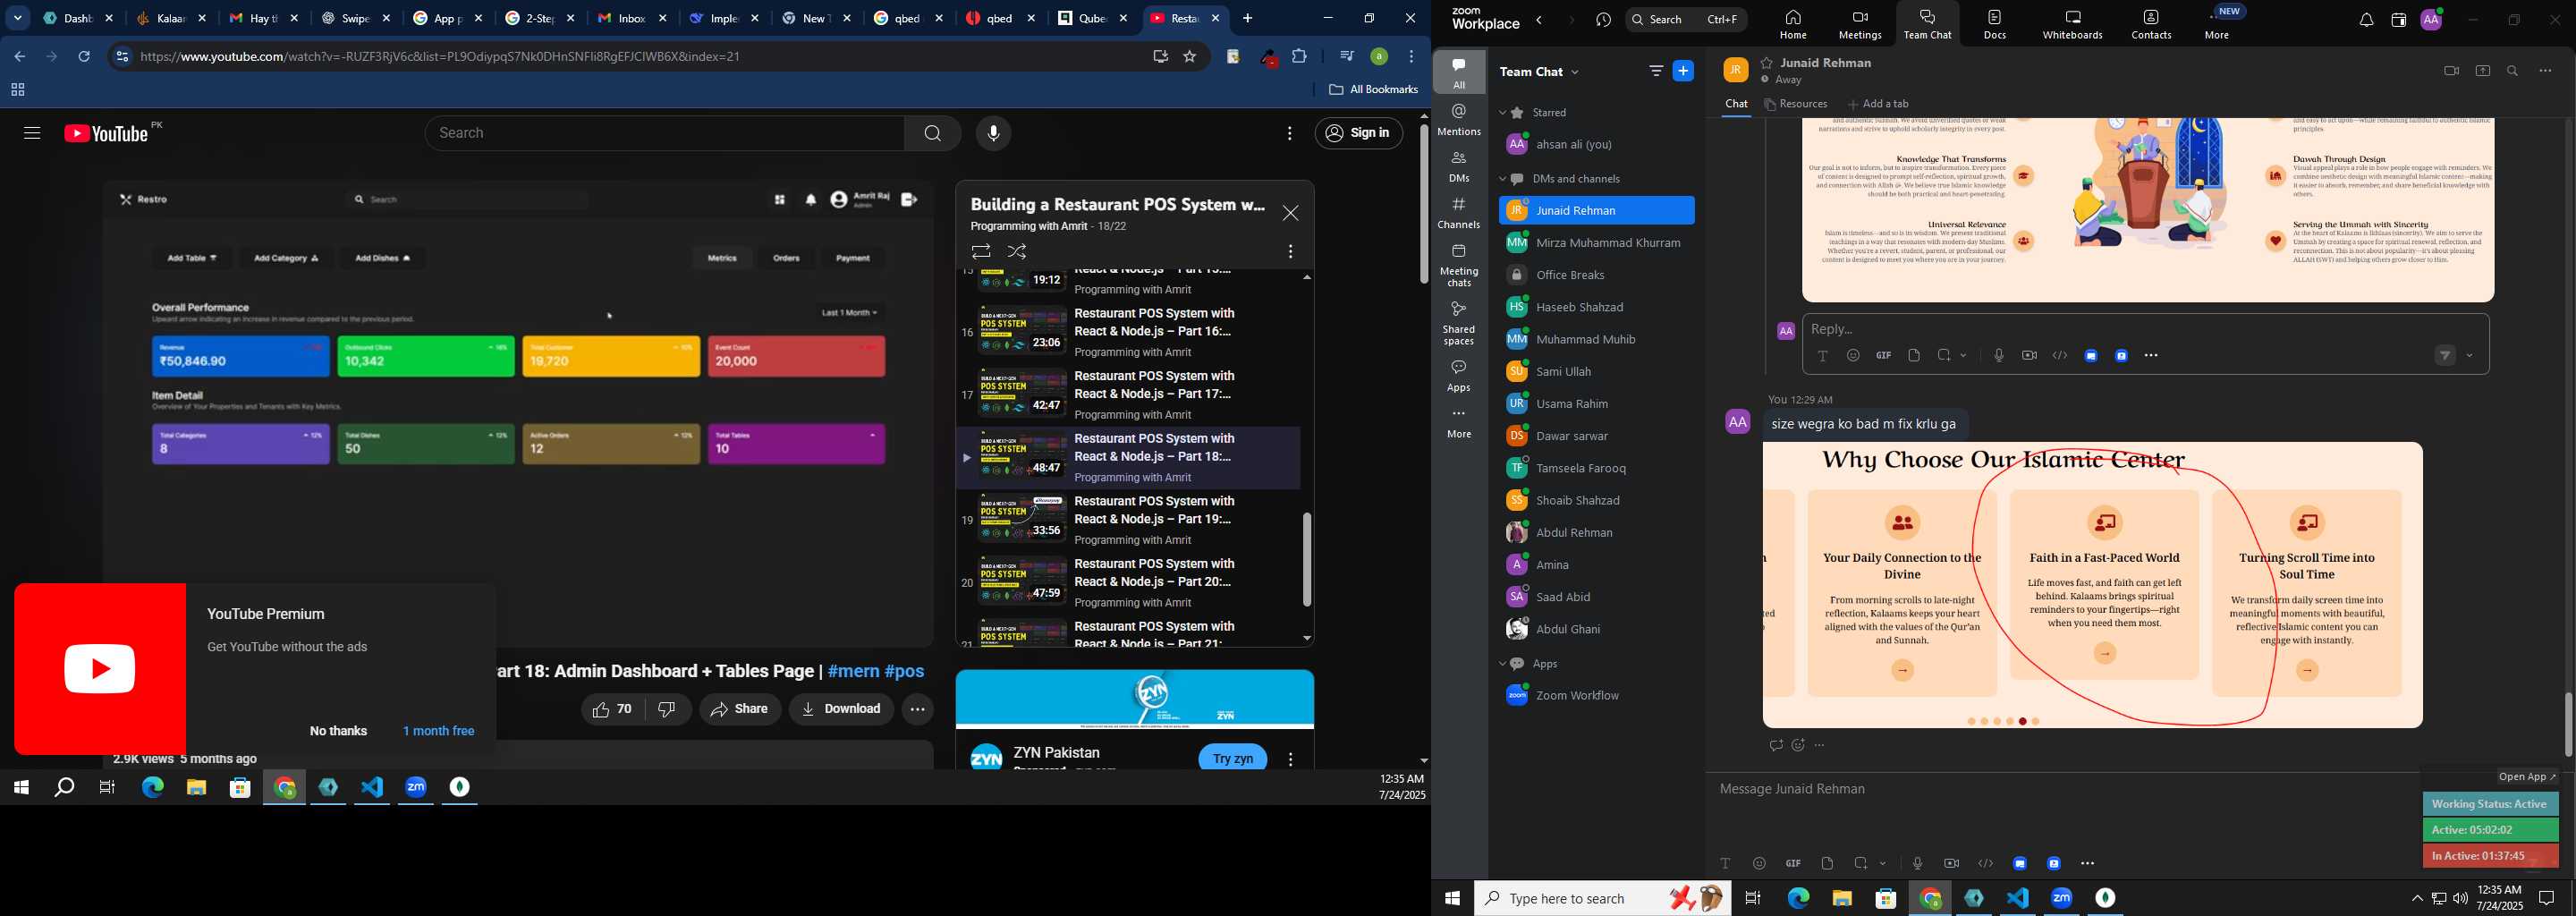Play Part 16 video in playlist
The height and width of the screenshot is (916, 2576).
coord(1128,332)
